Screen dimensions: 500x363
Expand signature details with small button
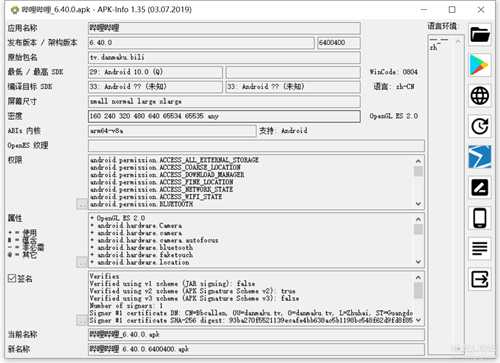click(x=82, y=320)
